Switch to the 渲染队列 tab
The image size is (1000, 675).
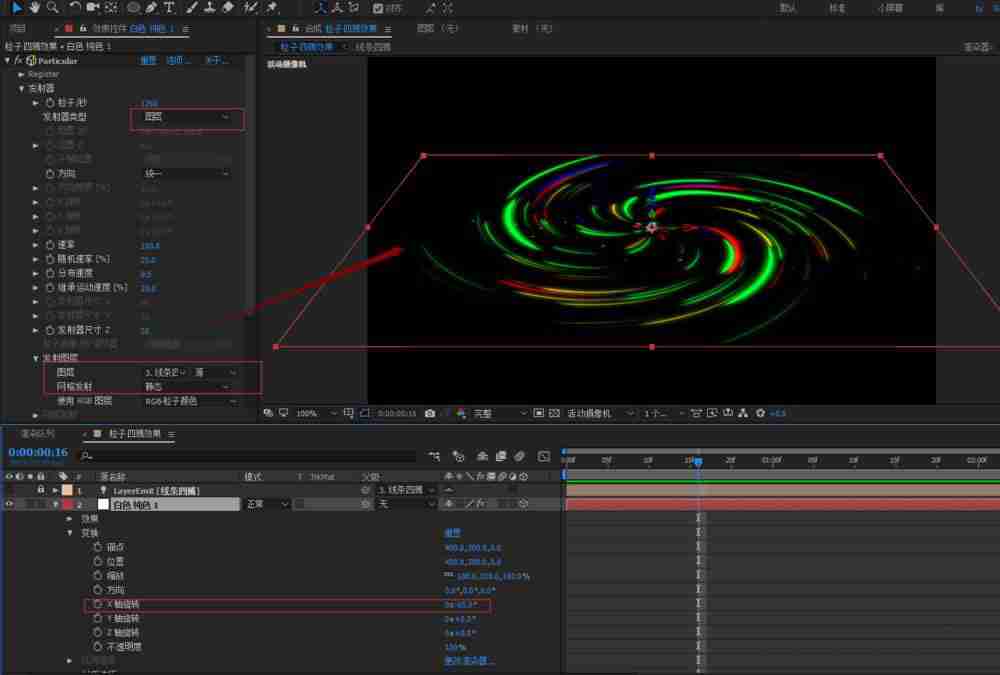point(38,434)
